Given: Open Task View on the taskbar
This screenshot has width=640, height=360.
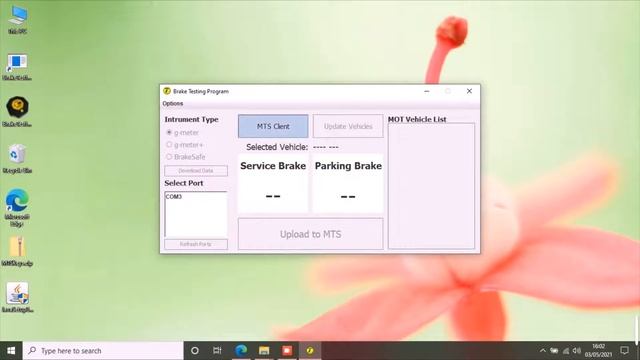Looking at the screenshot, I should point(217,351).
